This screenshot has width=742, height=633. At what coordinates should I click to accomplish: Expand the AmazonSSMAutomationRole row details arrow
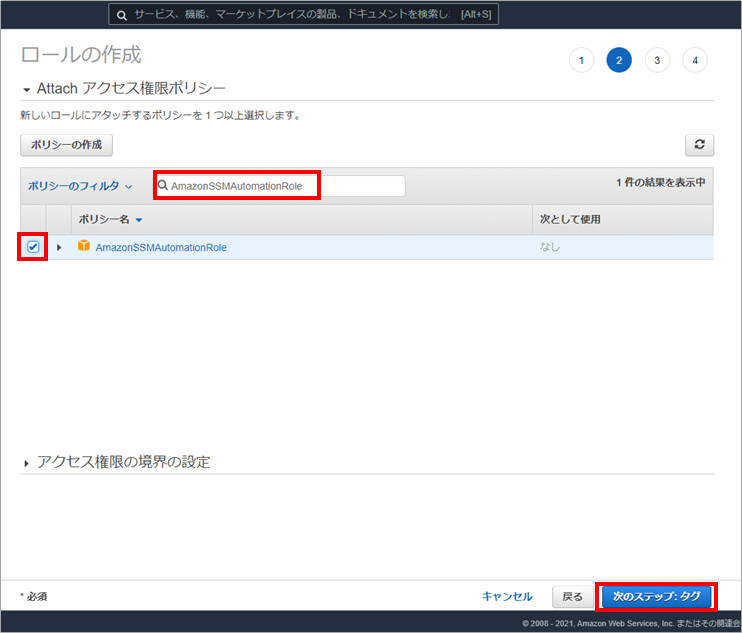(x=59, y=247)
